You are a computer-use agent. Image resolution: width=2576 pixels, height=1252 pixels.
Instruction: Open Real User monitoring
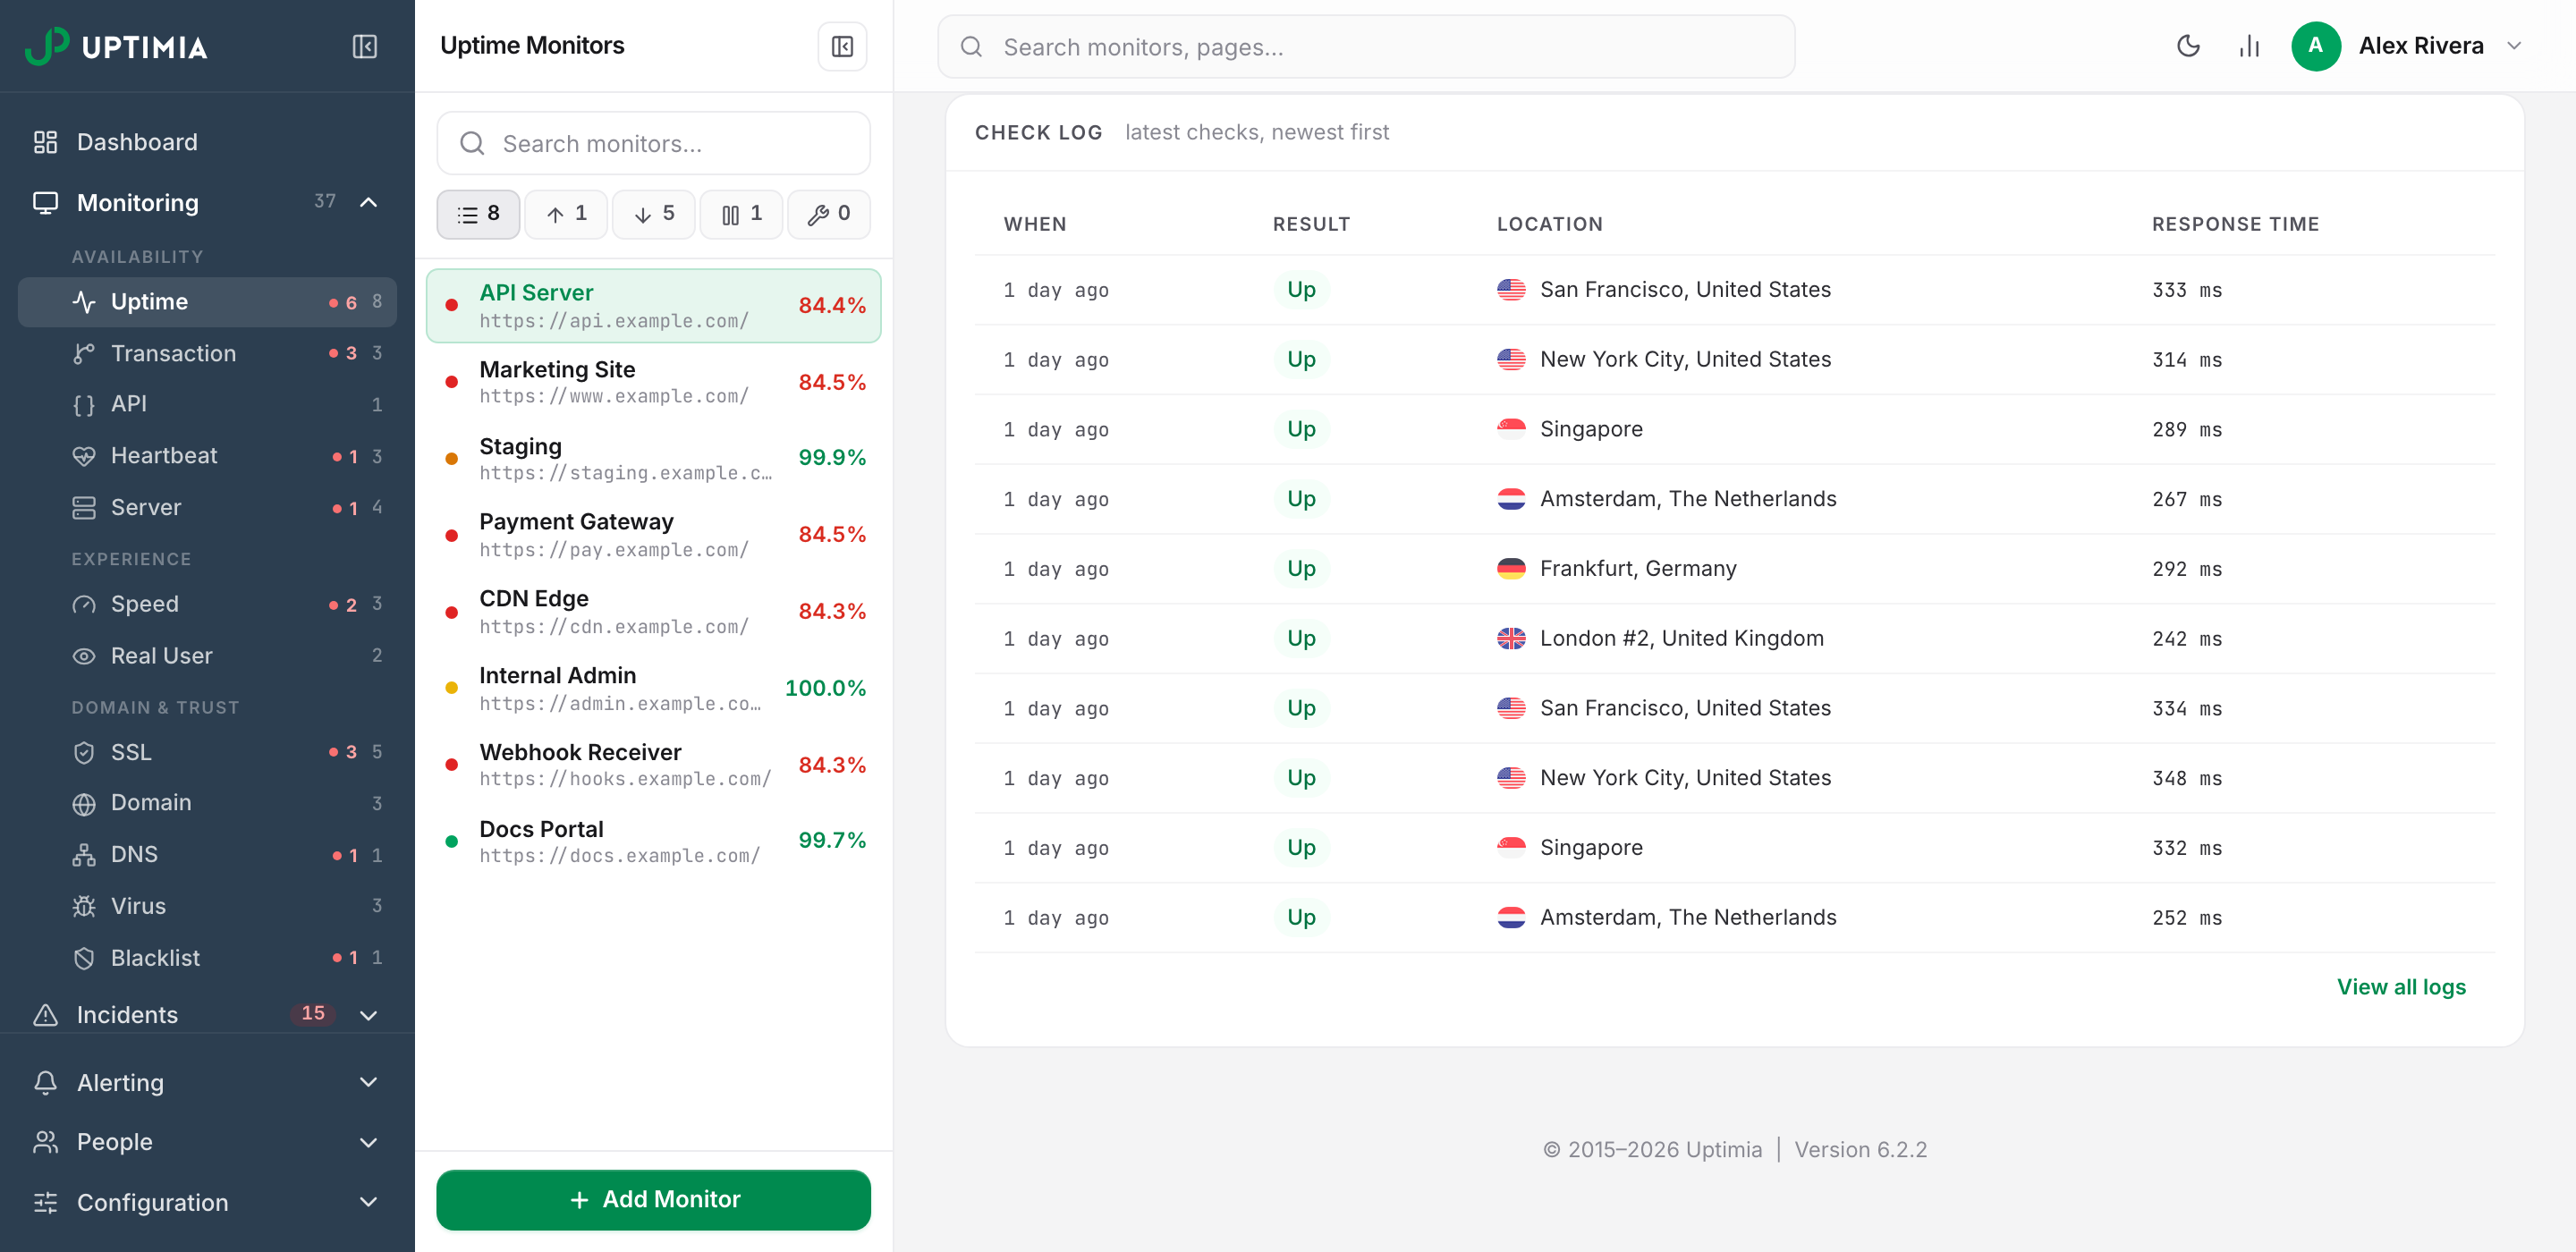(207, 656)
